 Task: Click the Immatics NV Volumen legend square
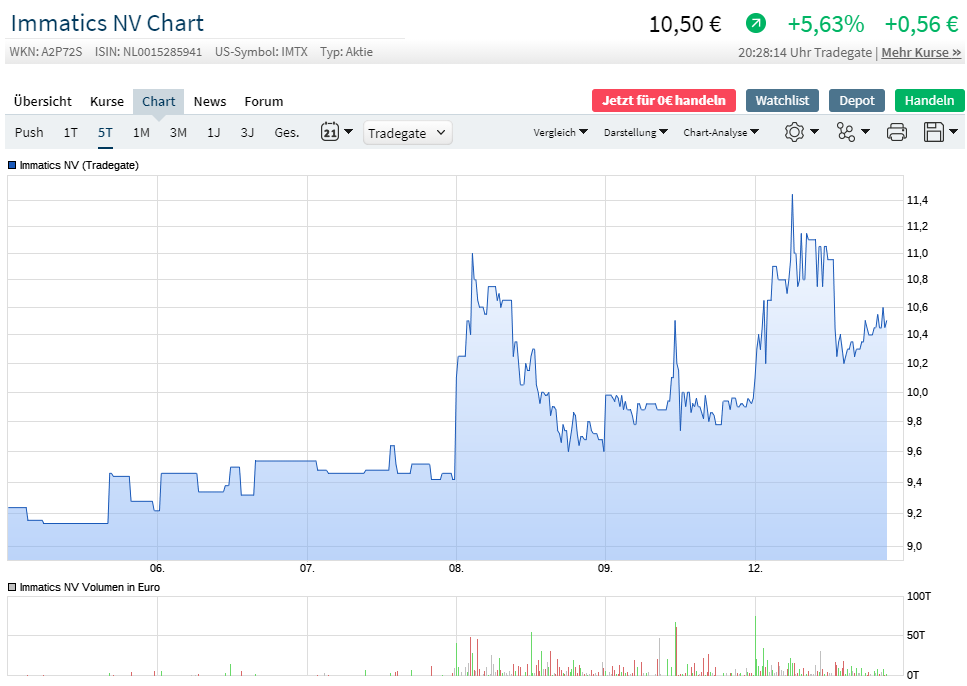click(12, 588)
